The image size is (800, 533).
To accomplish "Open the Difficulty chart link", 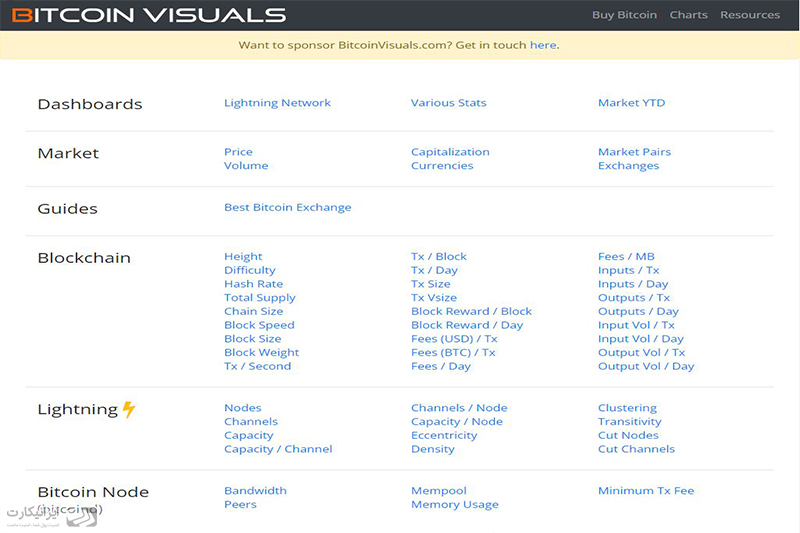I will 249,270.
